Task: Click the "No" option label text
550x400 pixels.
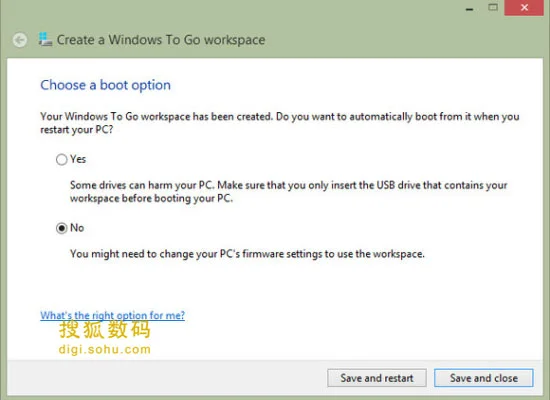Action: coord(77,228)
